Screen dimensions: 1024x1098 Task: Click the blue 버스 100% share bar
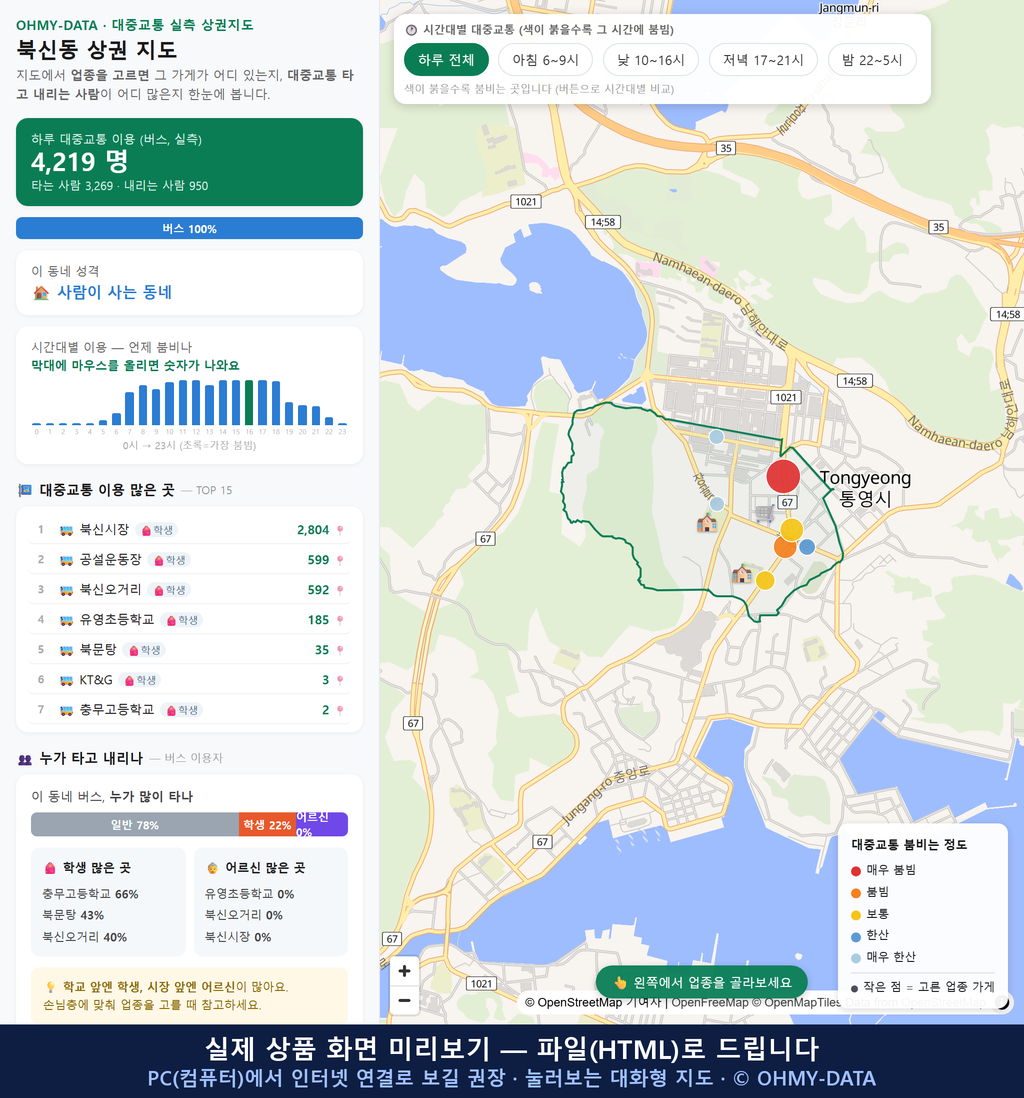pos(189,228)
